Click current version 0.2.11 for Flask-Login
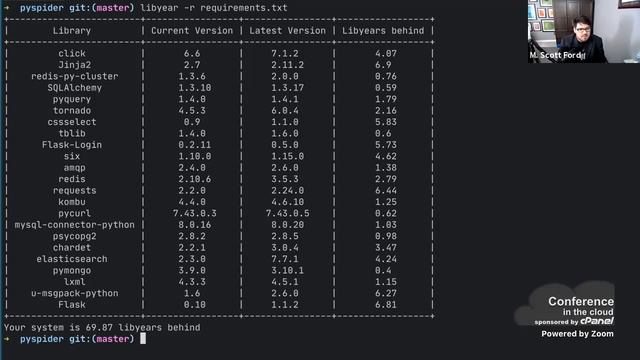The image size is (640, 360). (195, 145)
